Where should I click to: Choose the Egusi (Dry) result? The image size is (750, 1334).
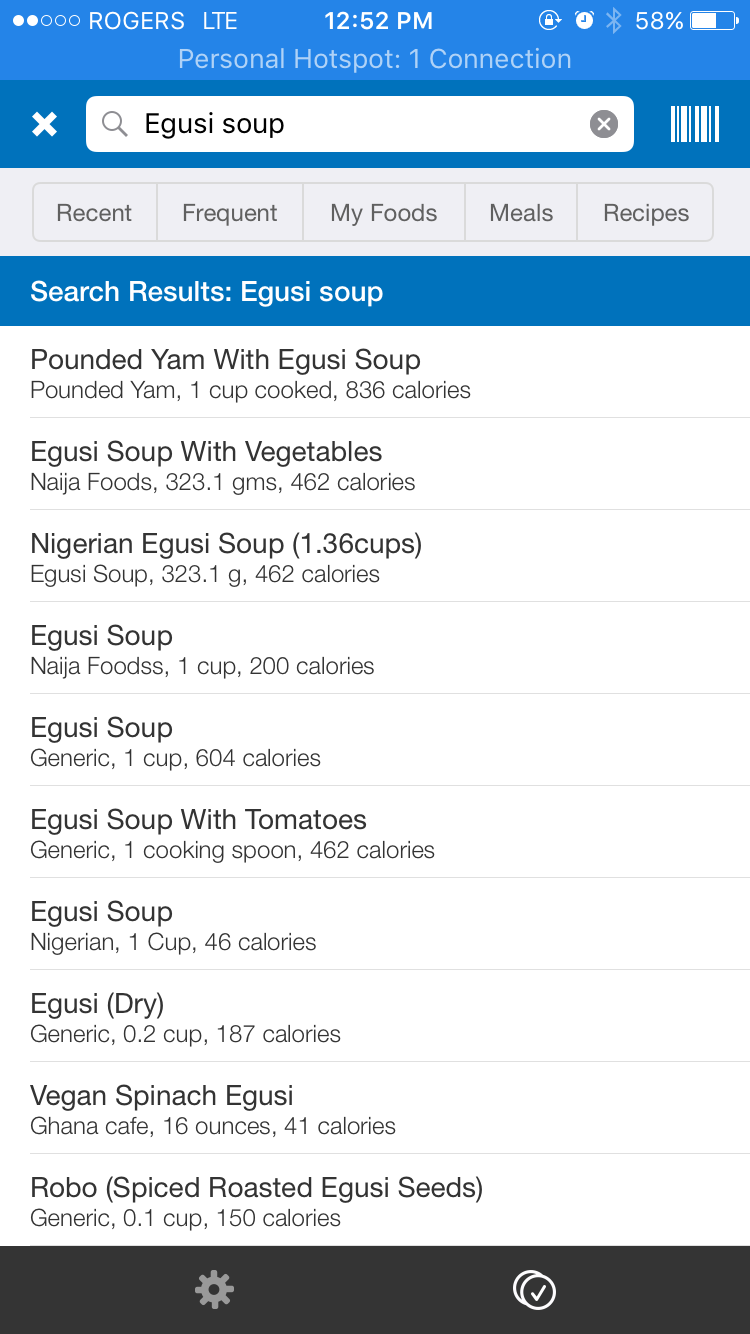click(x=375, y=1017)
